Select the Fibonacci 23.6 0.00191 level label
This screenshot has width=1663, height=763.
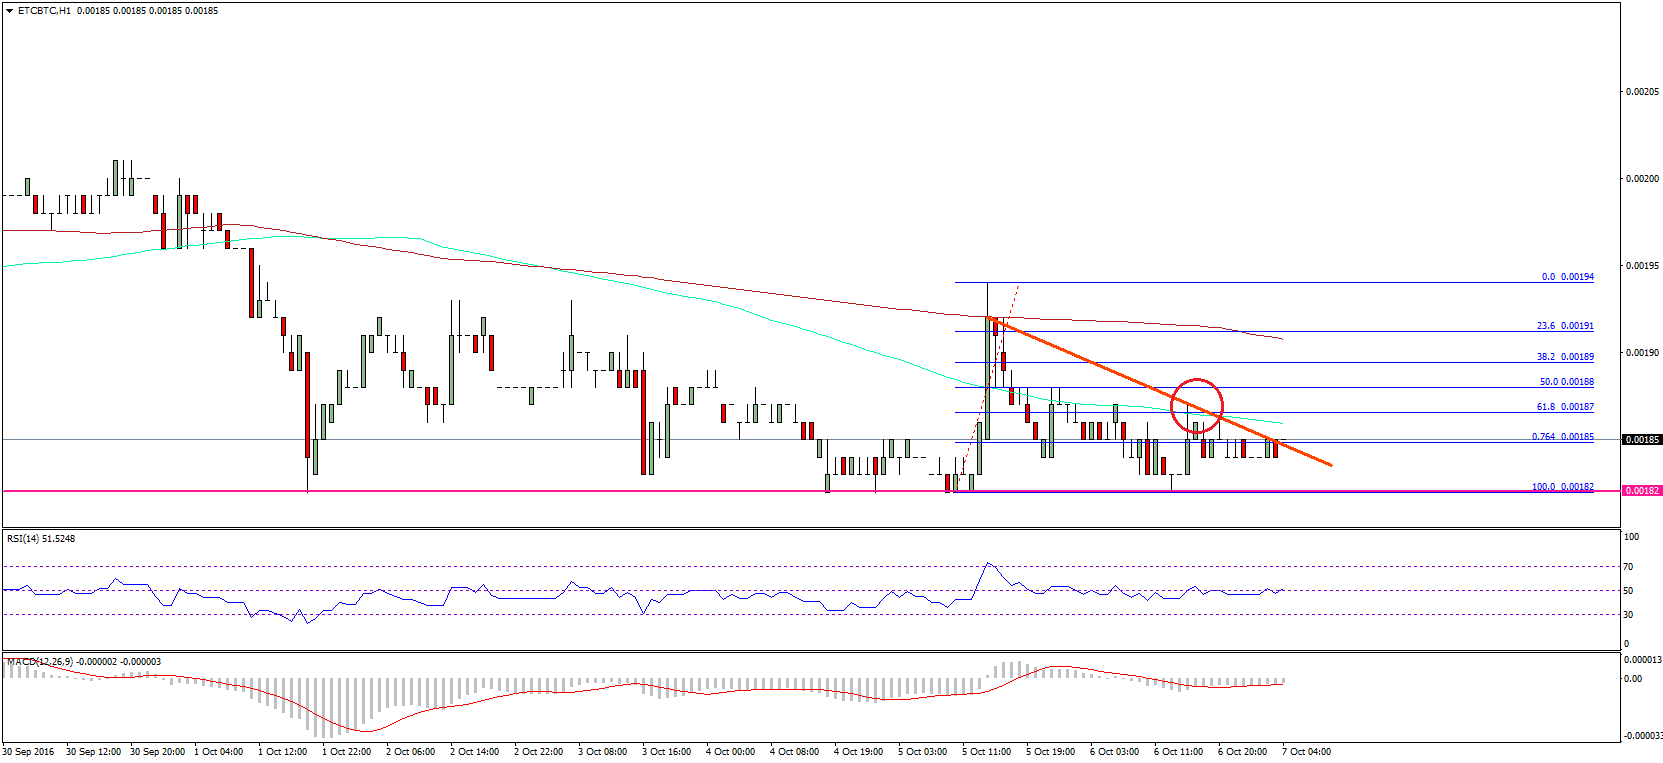[1565, 326]
